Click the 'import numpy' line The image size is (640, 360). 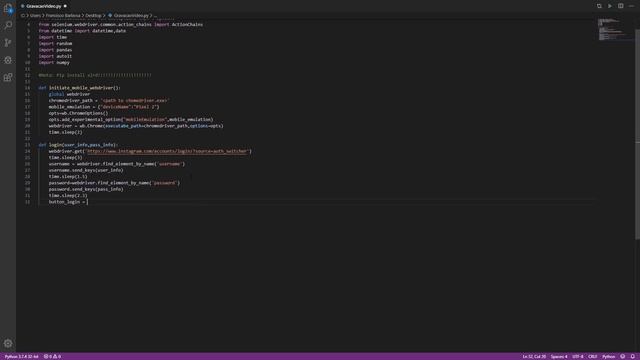(54, 62)
